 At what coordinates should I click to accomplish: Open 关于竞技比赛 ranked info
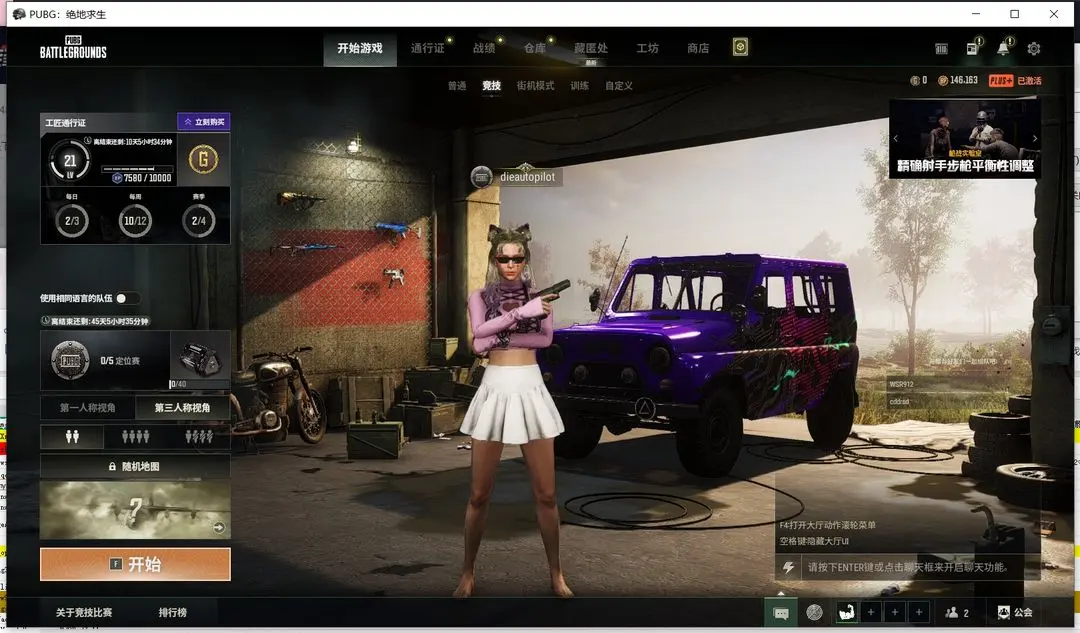pos(84,612)
